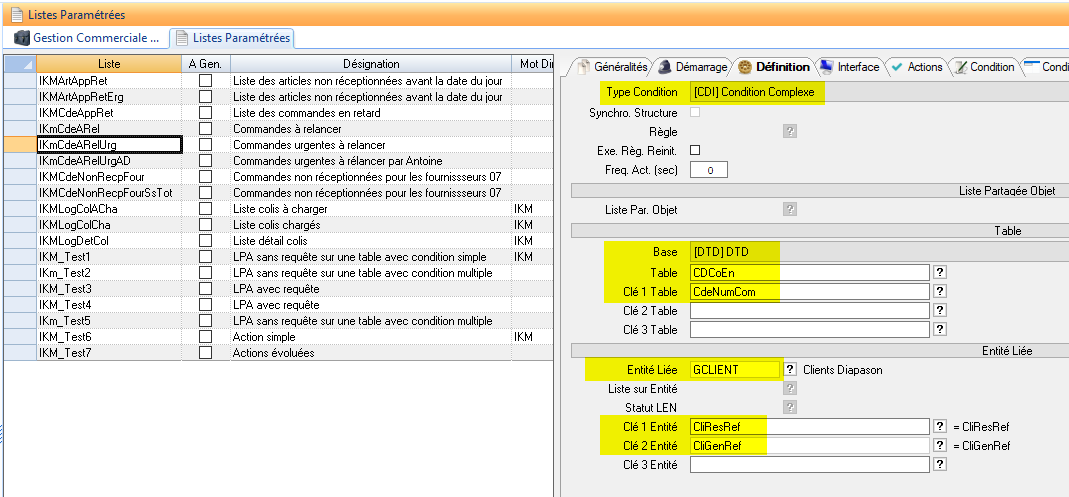Open the Base [DTD] DTD dropdown
The height and width of the screenshot is (497, 1069).
pos(734,252)
